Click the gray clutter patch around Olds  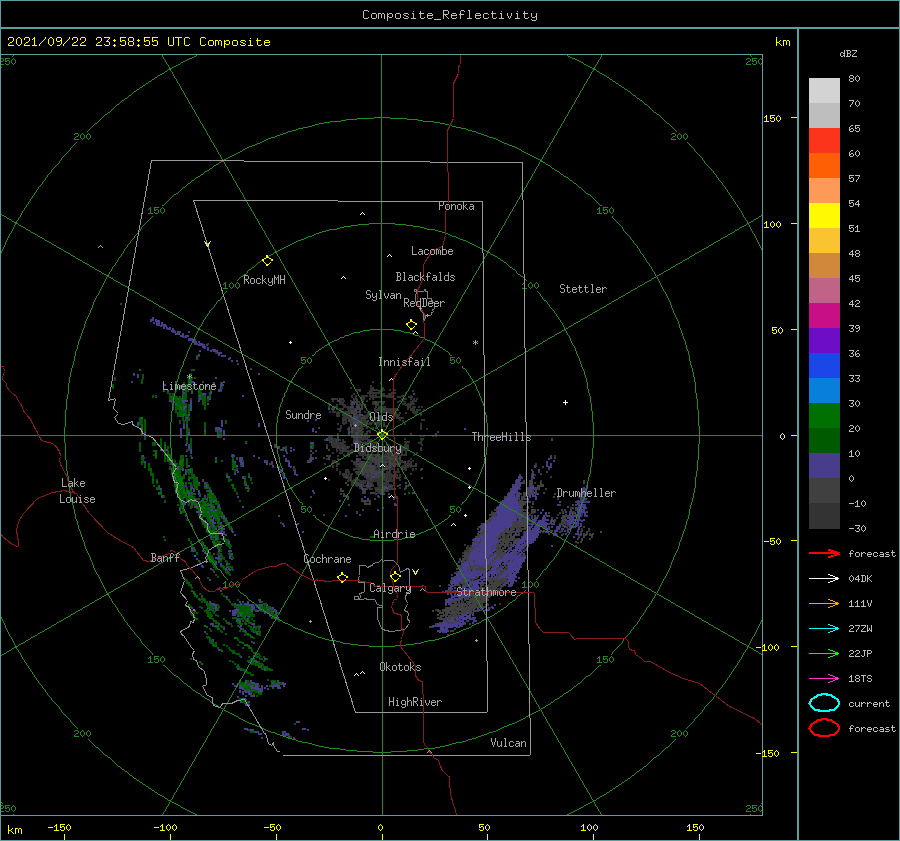coord(376,442)
